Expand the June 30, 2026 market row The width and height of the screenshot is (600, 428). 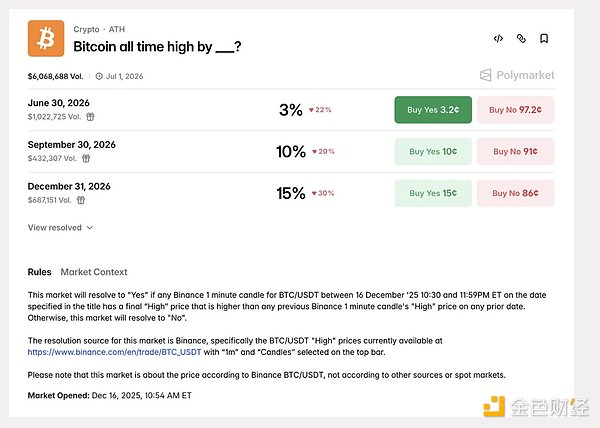tap(150, 110)
